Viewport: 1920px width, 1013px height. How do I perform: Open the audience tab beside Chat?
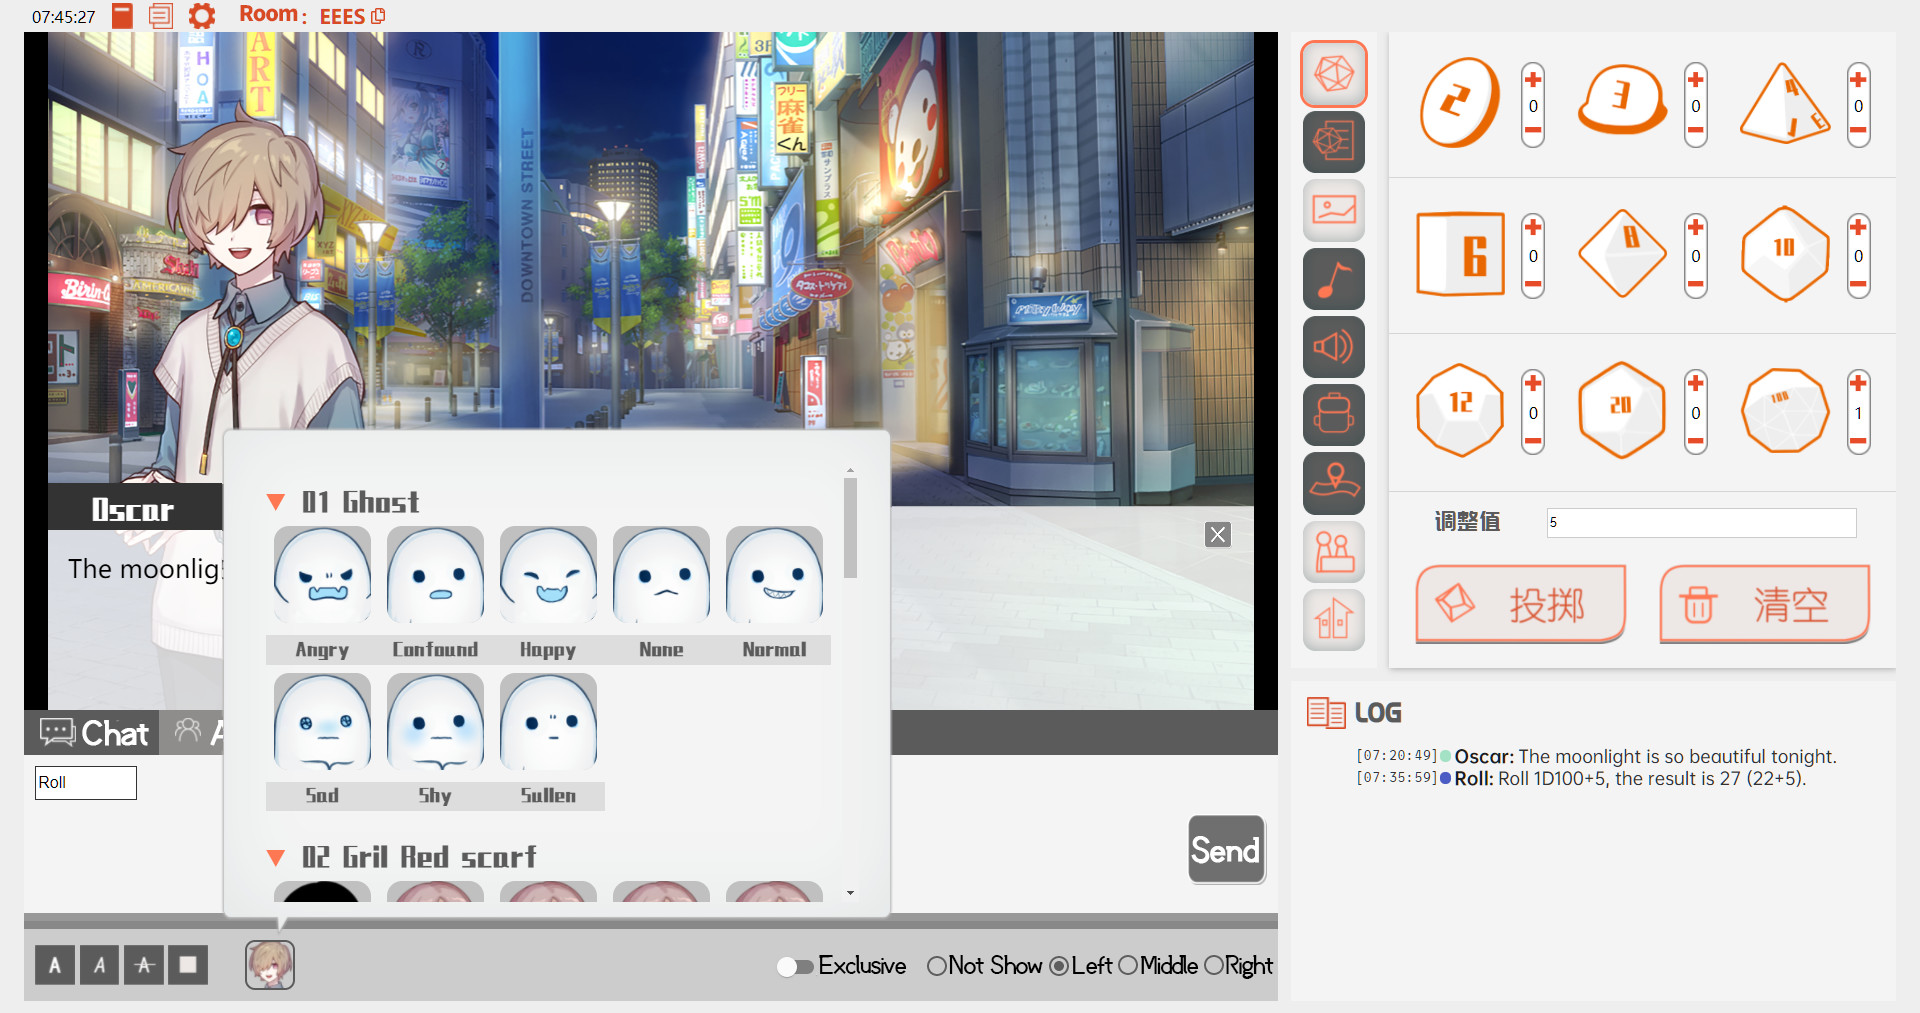click(188, 732)
